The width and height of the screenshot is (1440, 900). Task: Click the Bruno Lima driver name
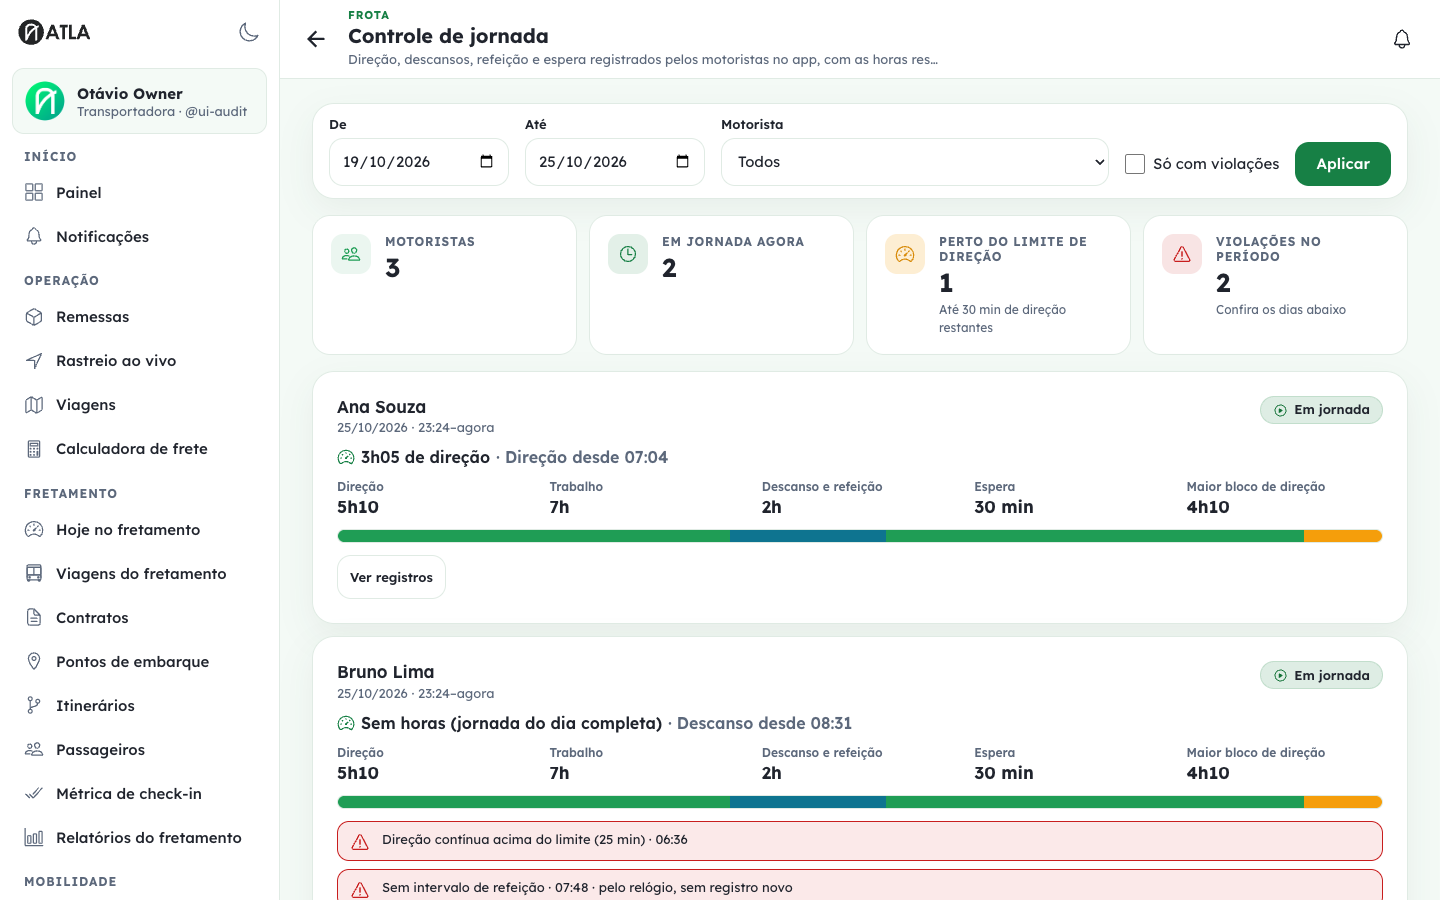point(386,672)
